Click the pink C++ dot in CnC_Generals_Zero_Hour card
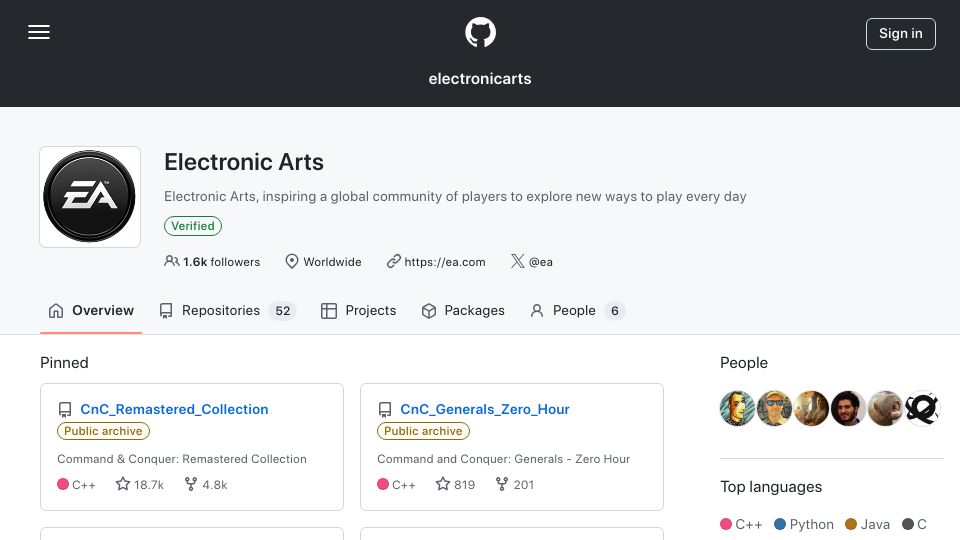The height and width of the screenshot is (540, 960). coord(383,484)
